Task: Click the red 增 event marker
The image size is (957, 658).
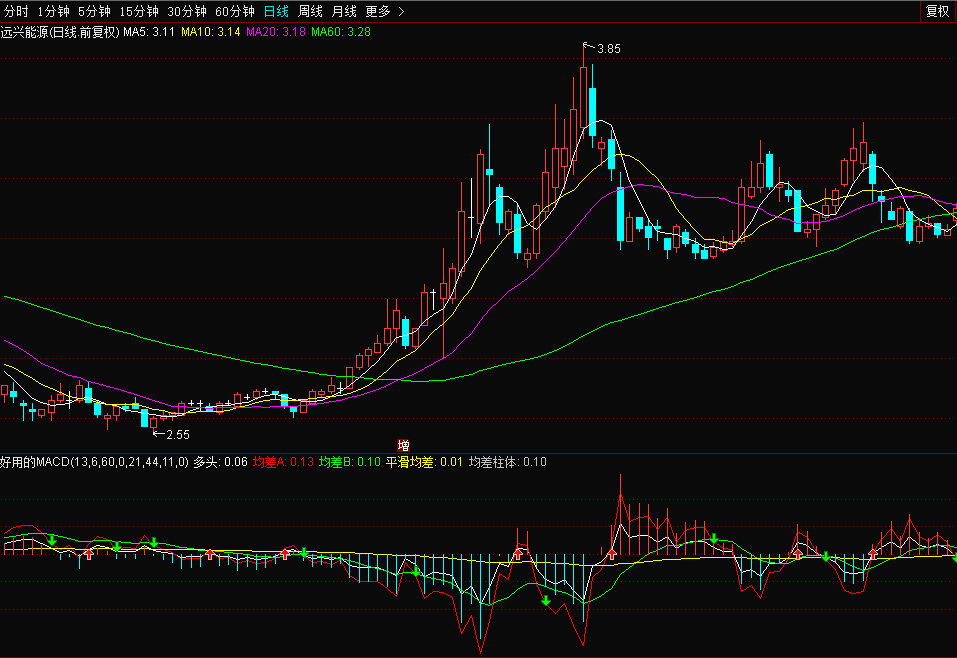Action: pyautogui.click(x=403, y=445)
